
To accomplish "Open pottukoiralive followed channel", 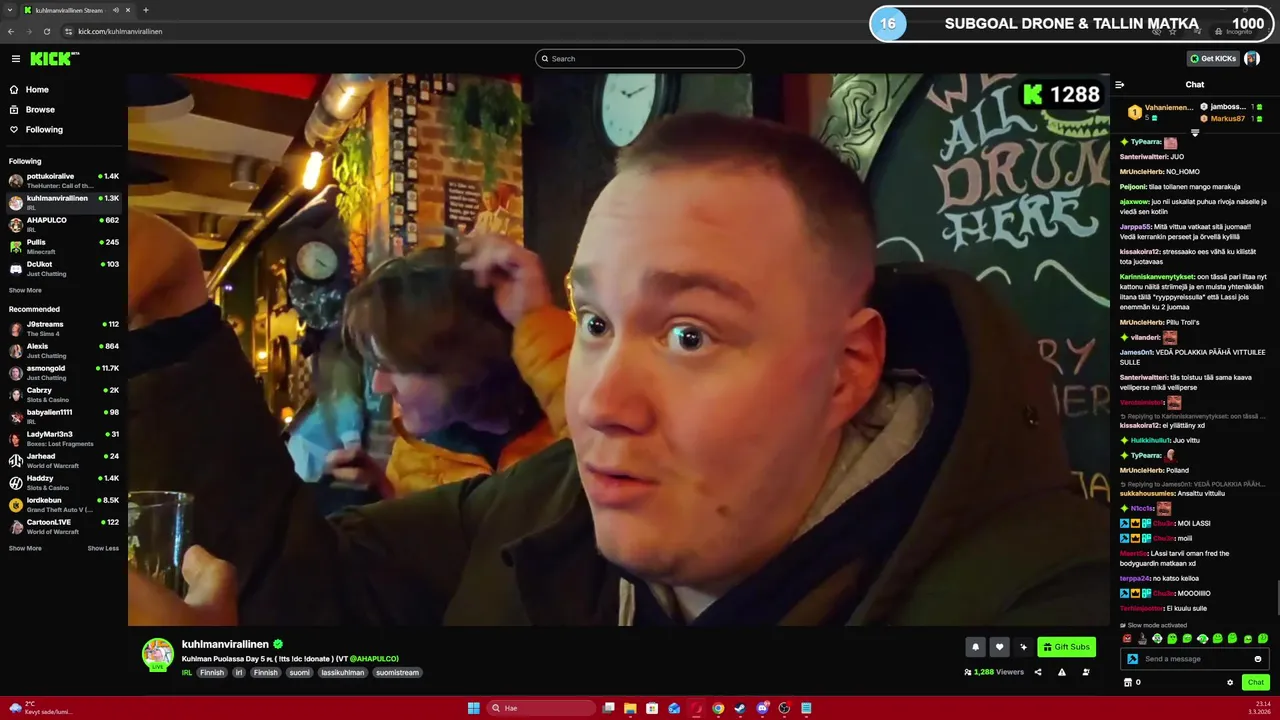I will pyautogui.click(x=64, y=180).
